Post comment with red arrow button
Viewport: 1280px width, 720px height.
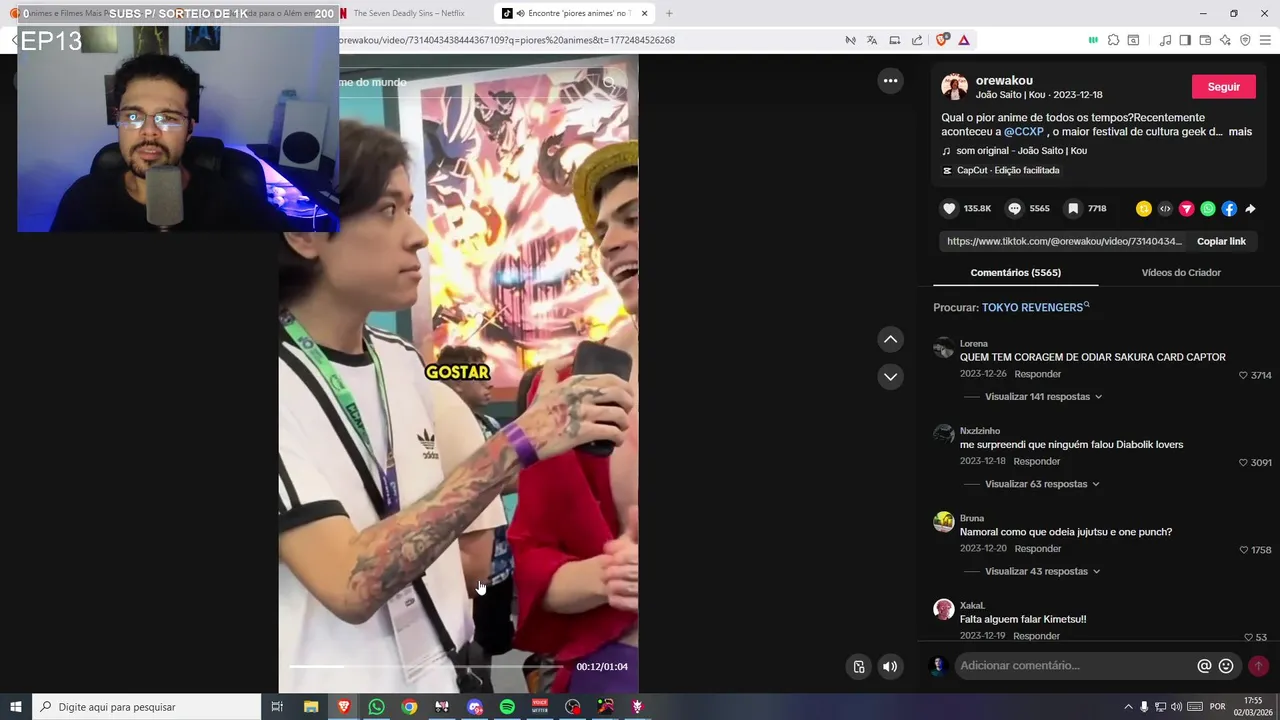click(1258, 666)
